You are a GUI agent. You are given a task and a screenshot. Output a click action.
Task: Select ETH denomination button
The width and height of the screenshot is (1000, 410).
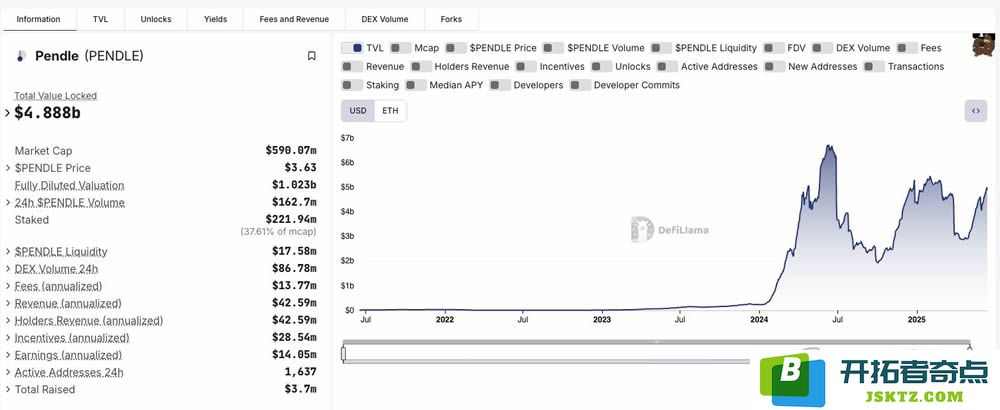[x=390, y=111]
